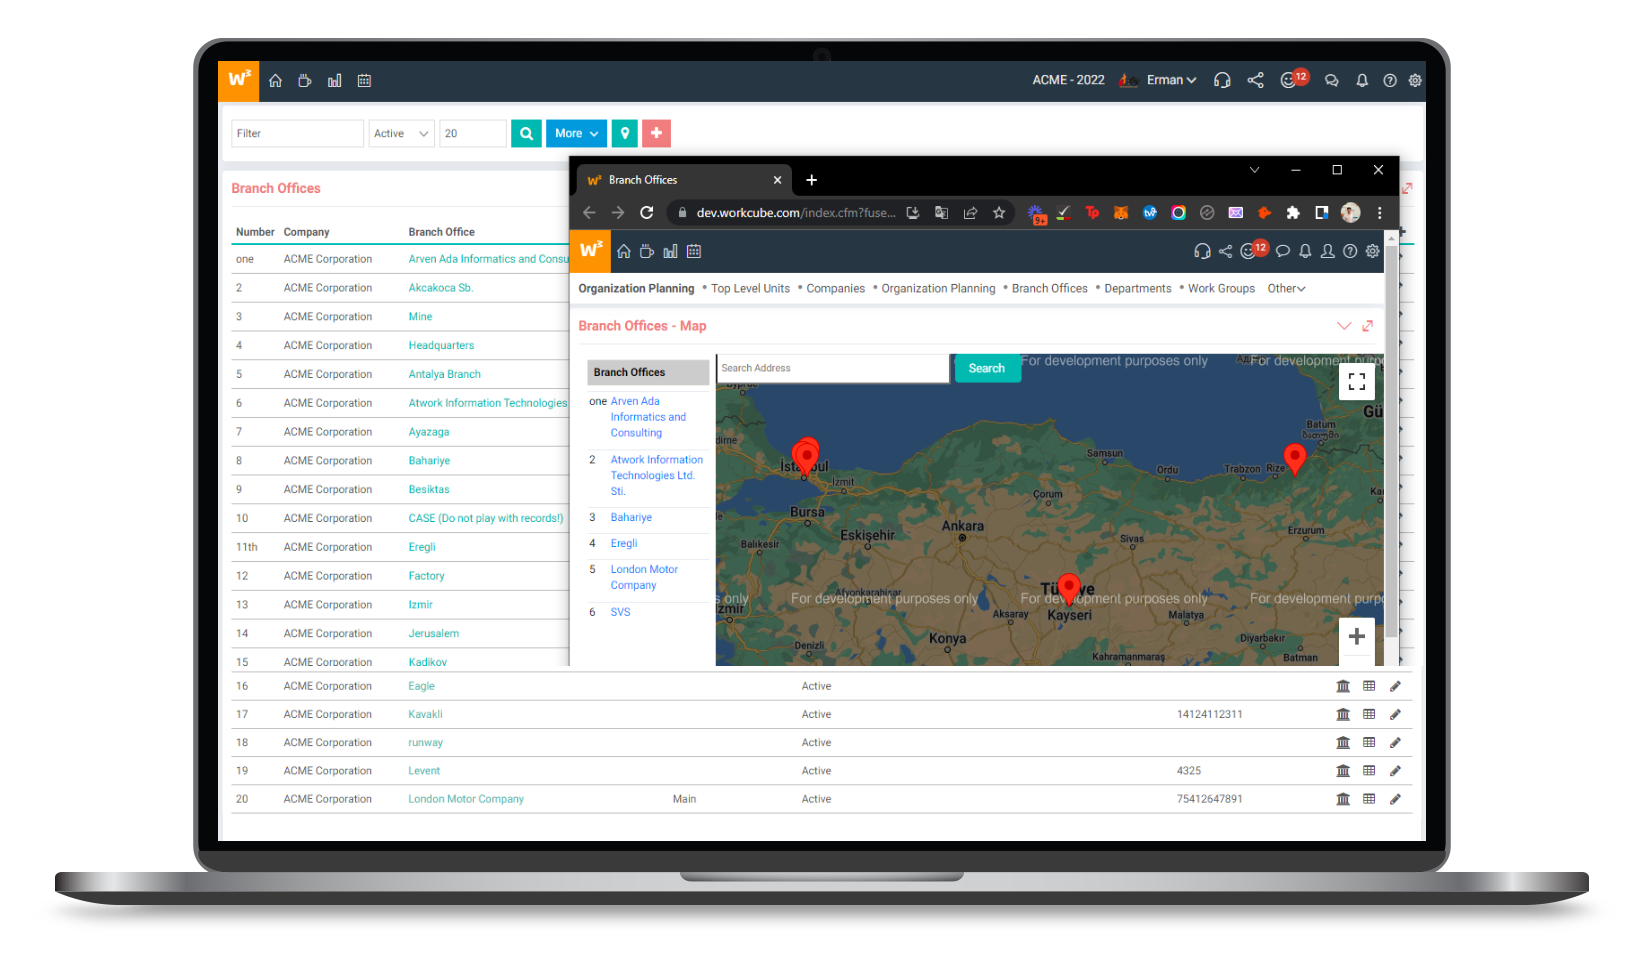Image resolution: width=1649 pixels, height=955 pixels.
Task: Open table icon on row 19 Levent
Action: pyautogui.click(x=1369, y=770)
